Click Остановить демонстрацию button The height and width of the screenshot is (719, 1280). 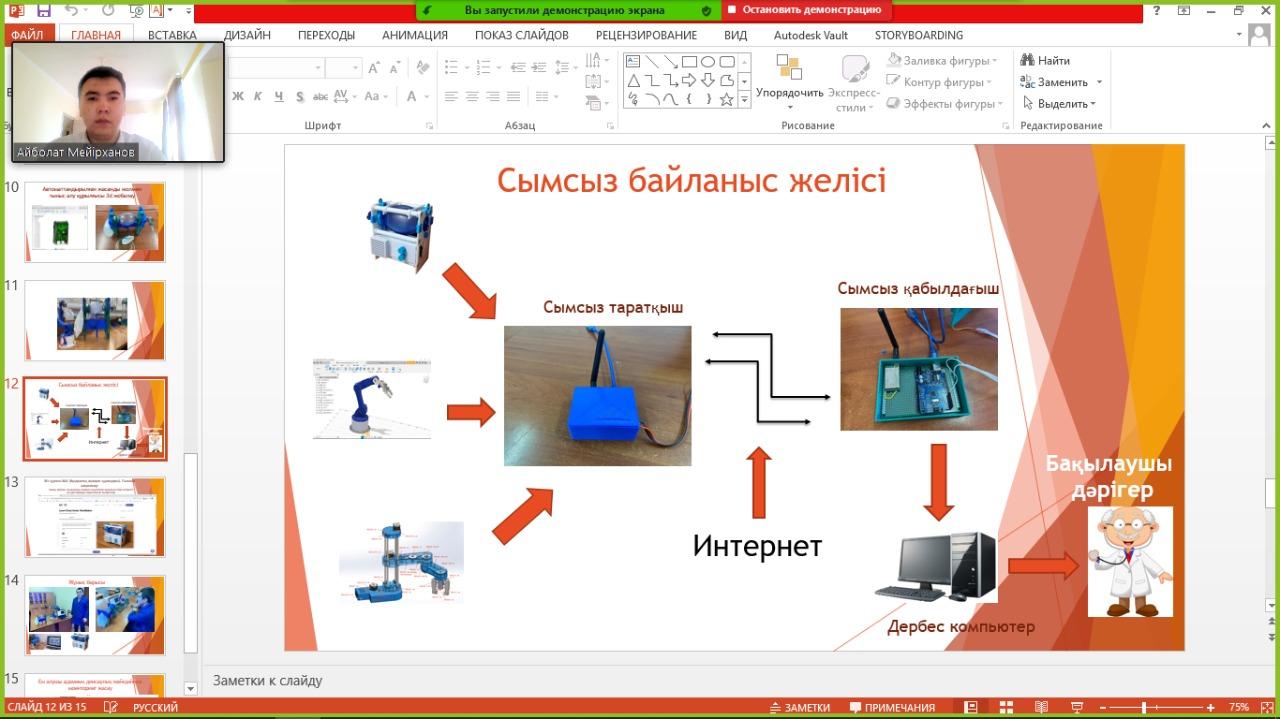coord(805,10)
